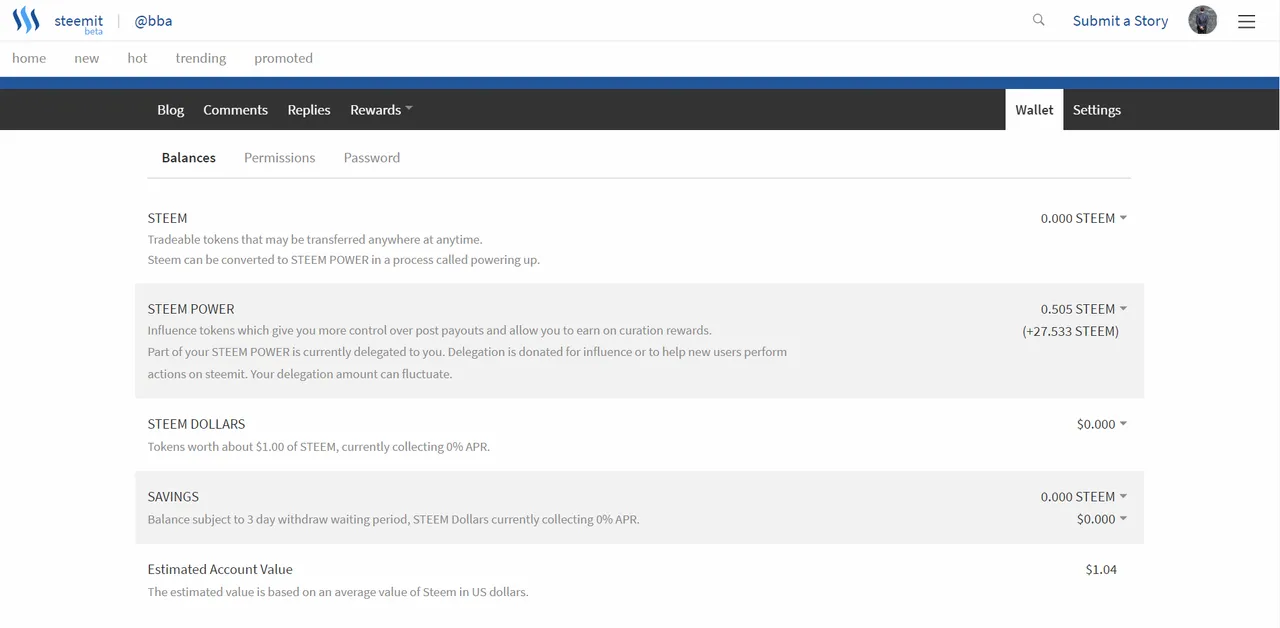Click the STEEM POWER heading
Image resolution: width=1280 pixels, height=628 pixels.
coord(191,309)
